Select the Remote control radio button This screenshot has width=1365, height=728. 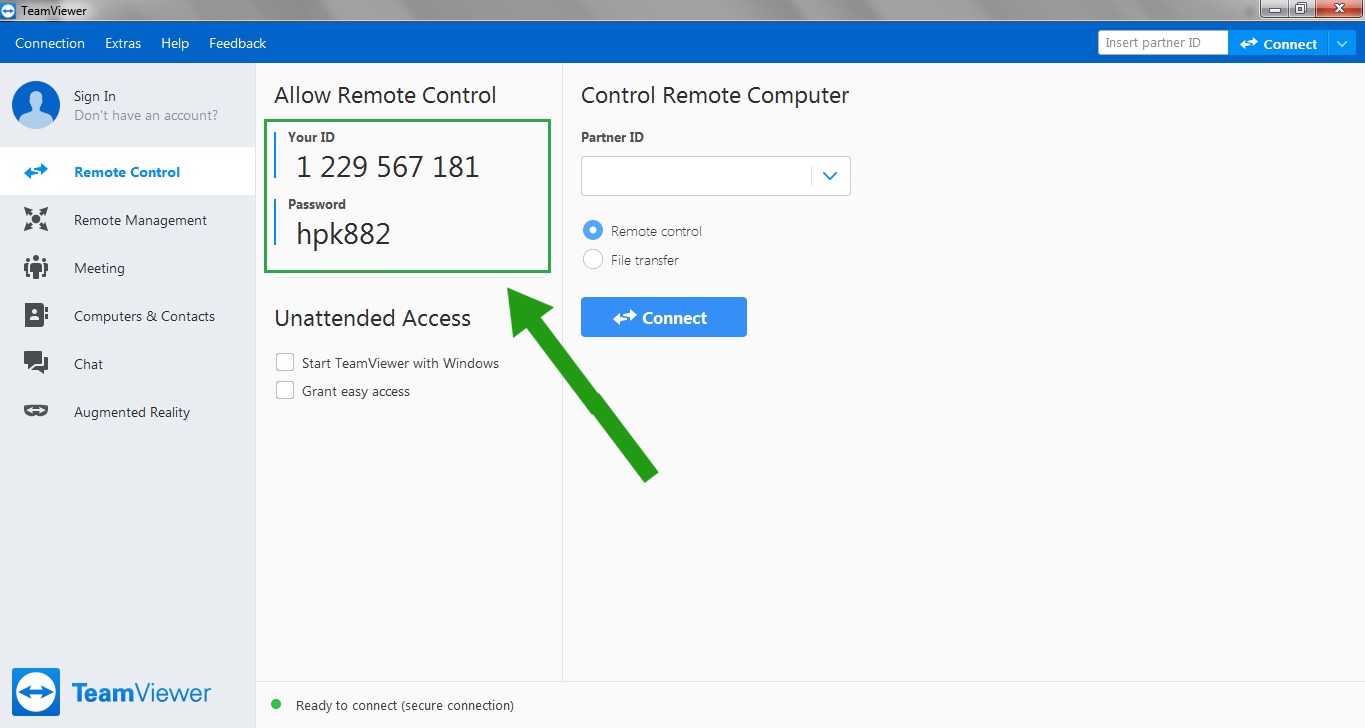593,230
